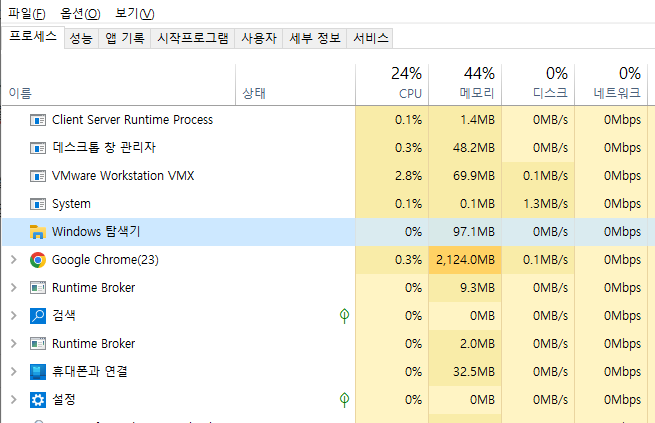Click the 휴대폰과 연결 app icon

pos(38,372)
